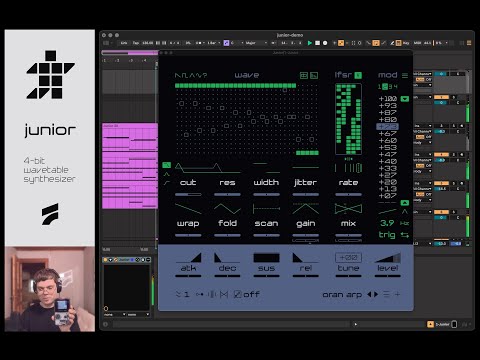Click the scan slider bar
This screenshot has width=480, height=360.
pos(266,235)
